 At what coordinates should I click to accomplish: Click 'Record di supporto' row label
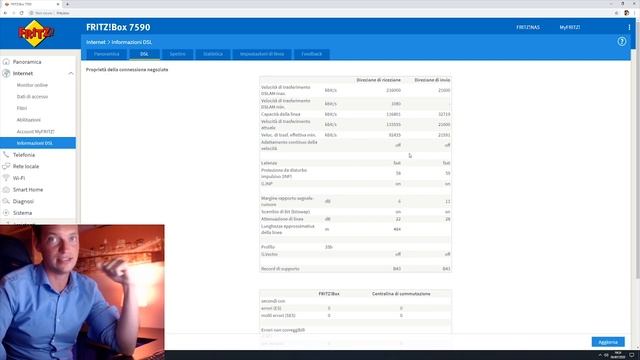click(280, 269)
